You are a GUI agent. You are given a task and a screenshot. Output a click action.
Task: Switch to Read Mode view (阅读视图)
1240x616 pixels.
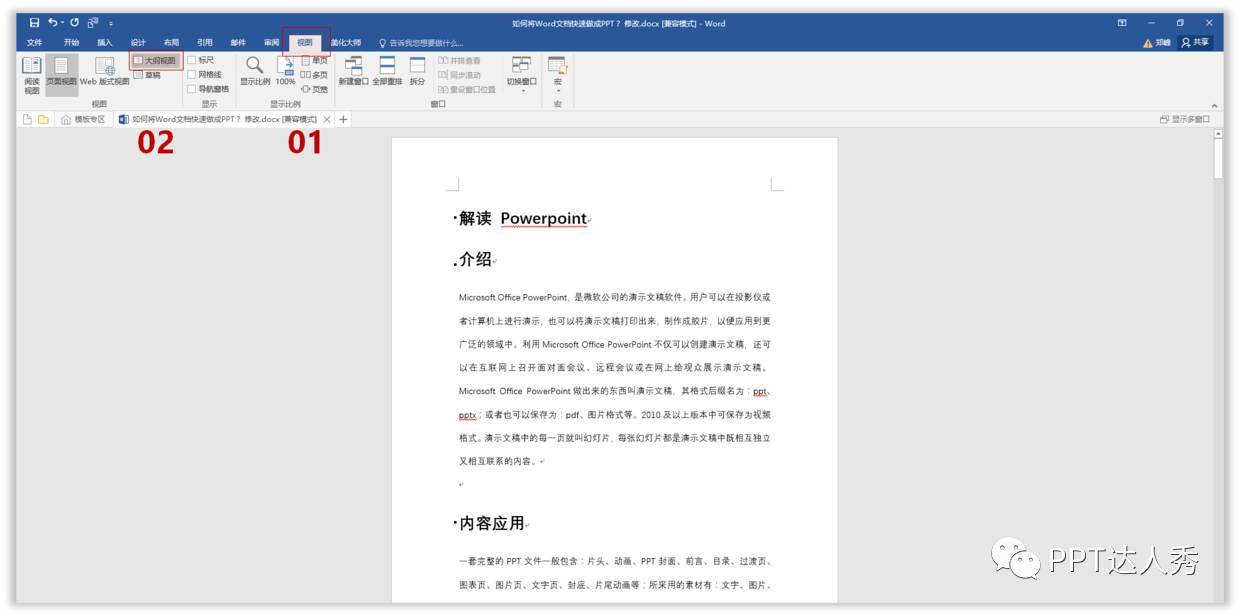click(x=32, y=76)
